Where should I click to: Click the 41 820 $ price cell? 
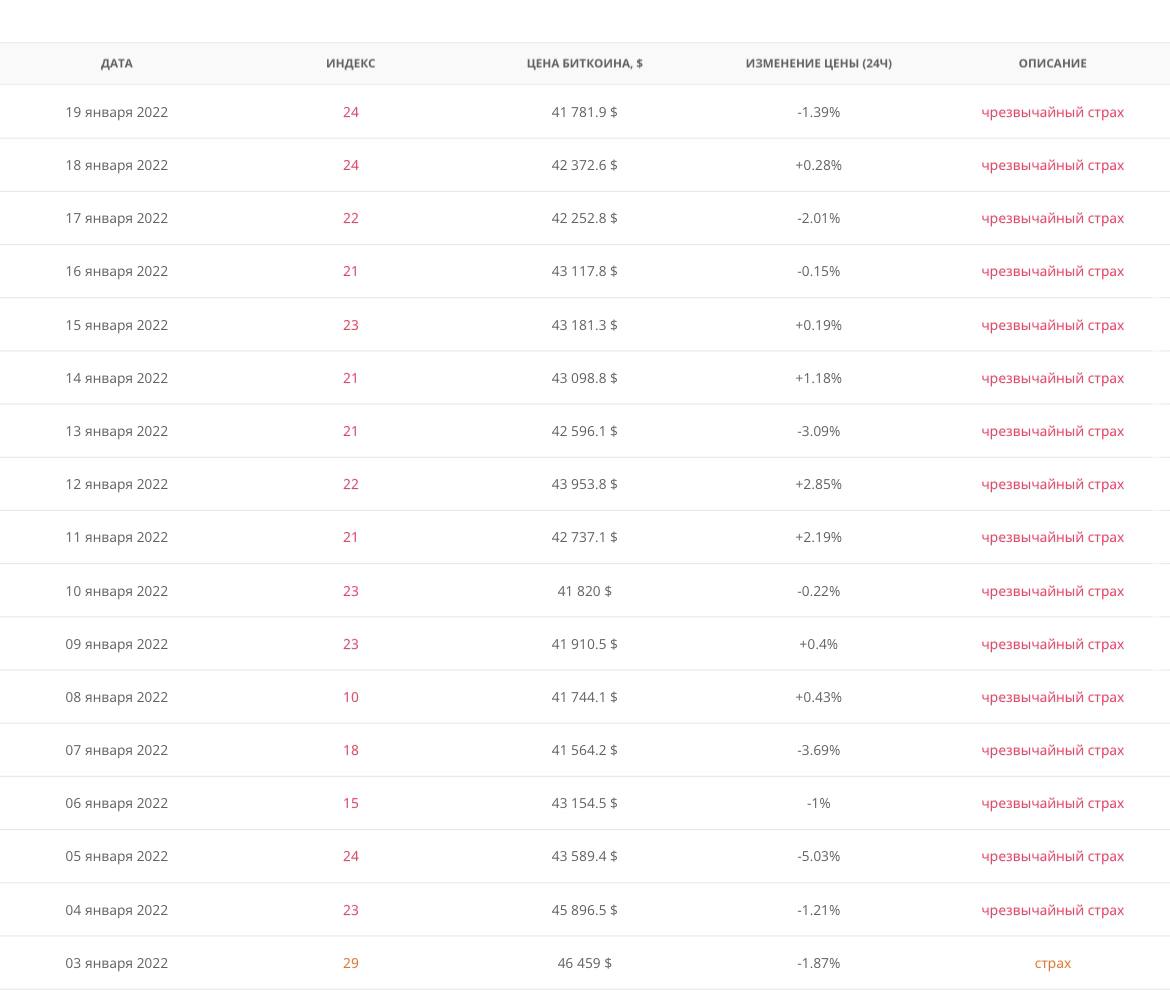[x=585, y=591]
